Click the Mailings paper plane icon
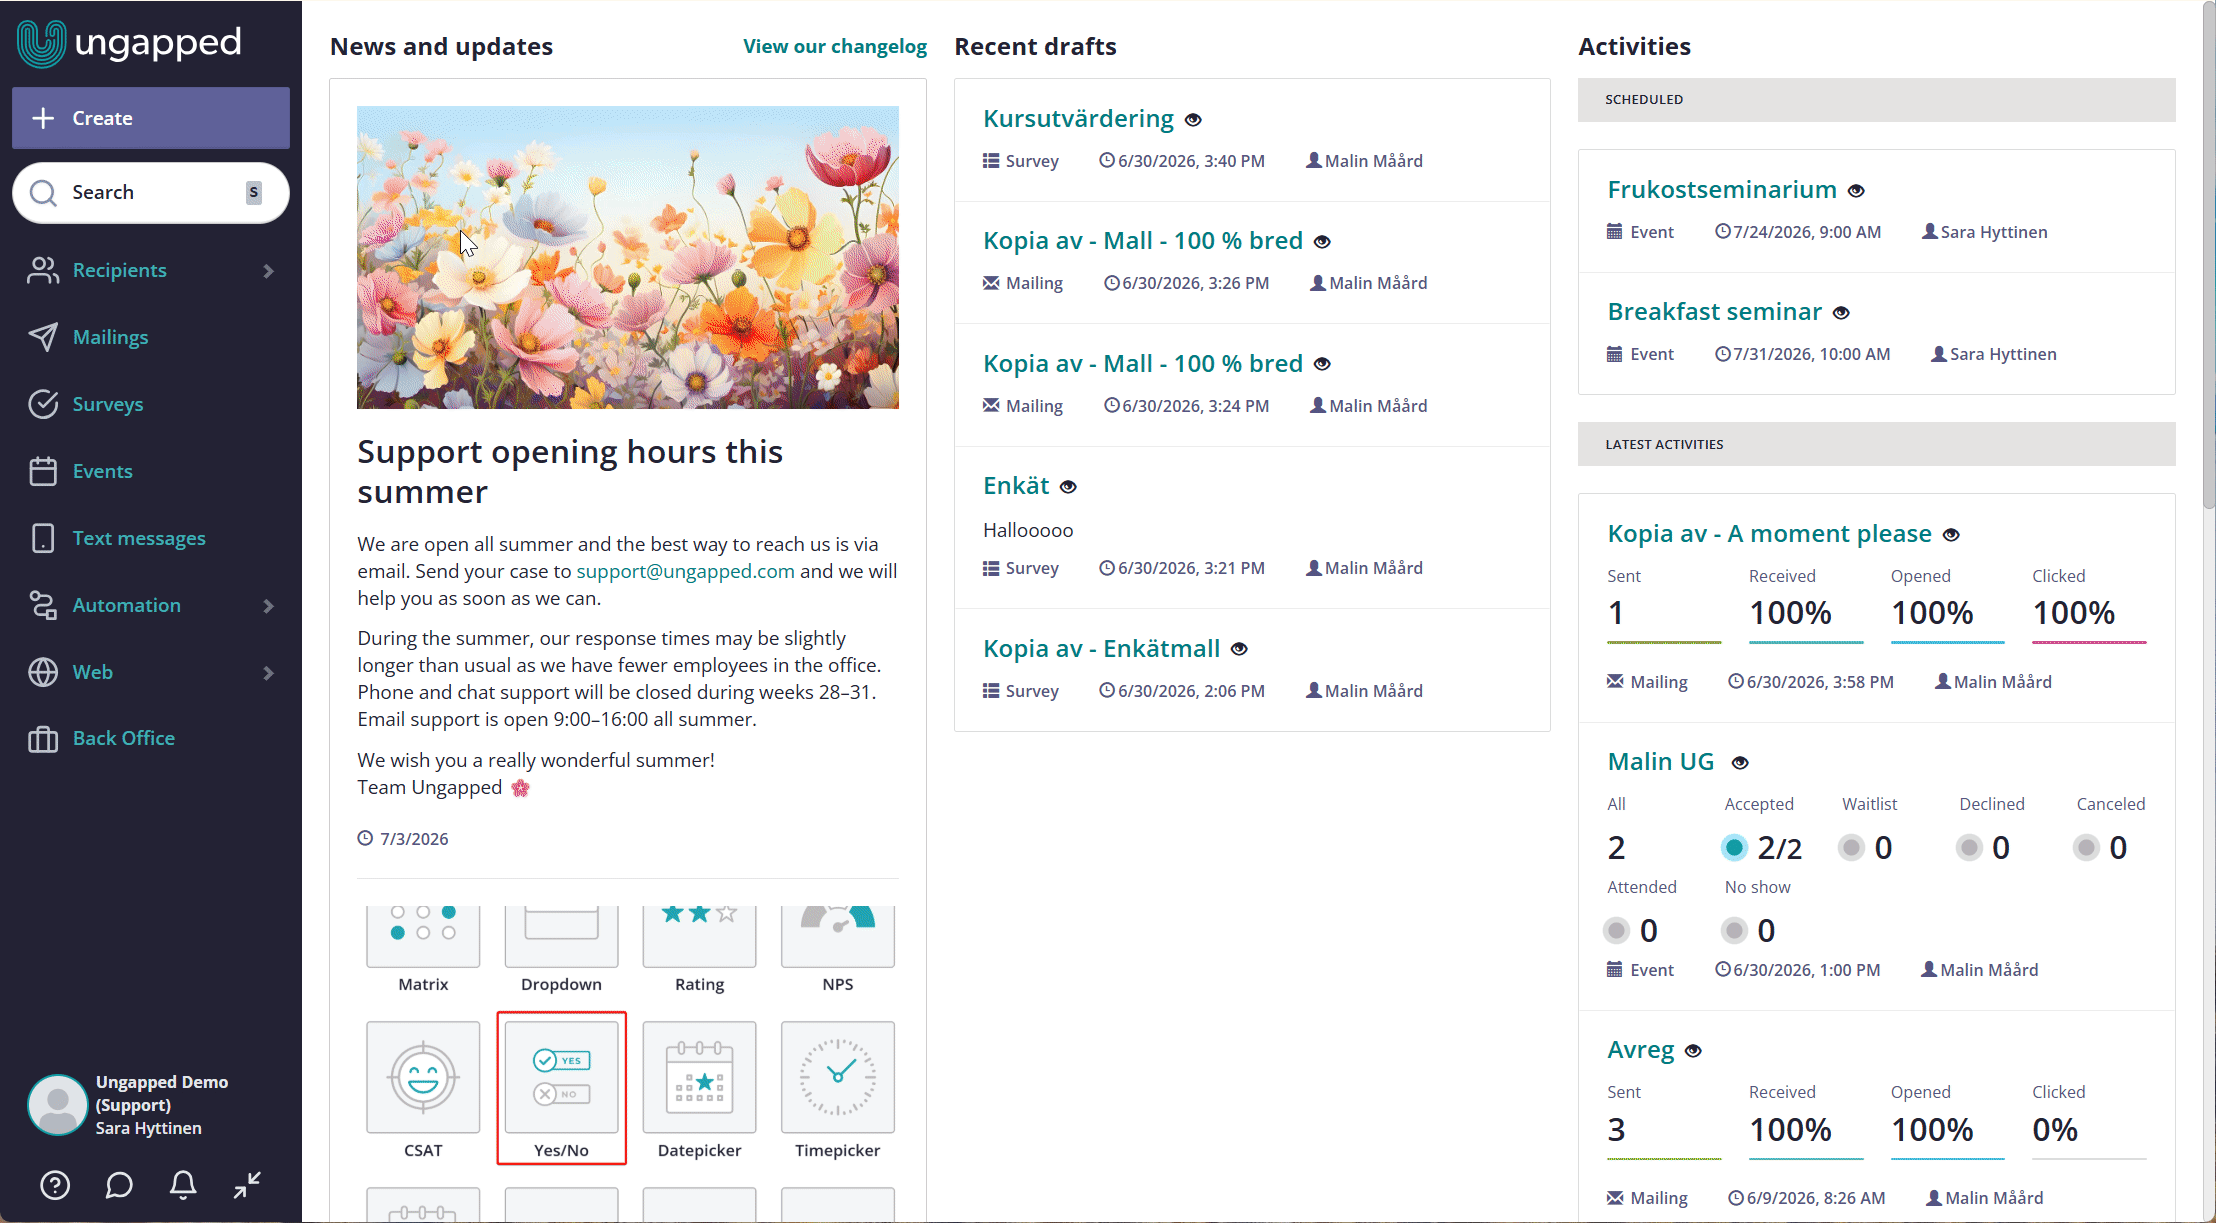The width and height of the screenshot is (2216, 1223). click(43, 337)
